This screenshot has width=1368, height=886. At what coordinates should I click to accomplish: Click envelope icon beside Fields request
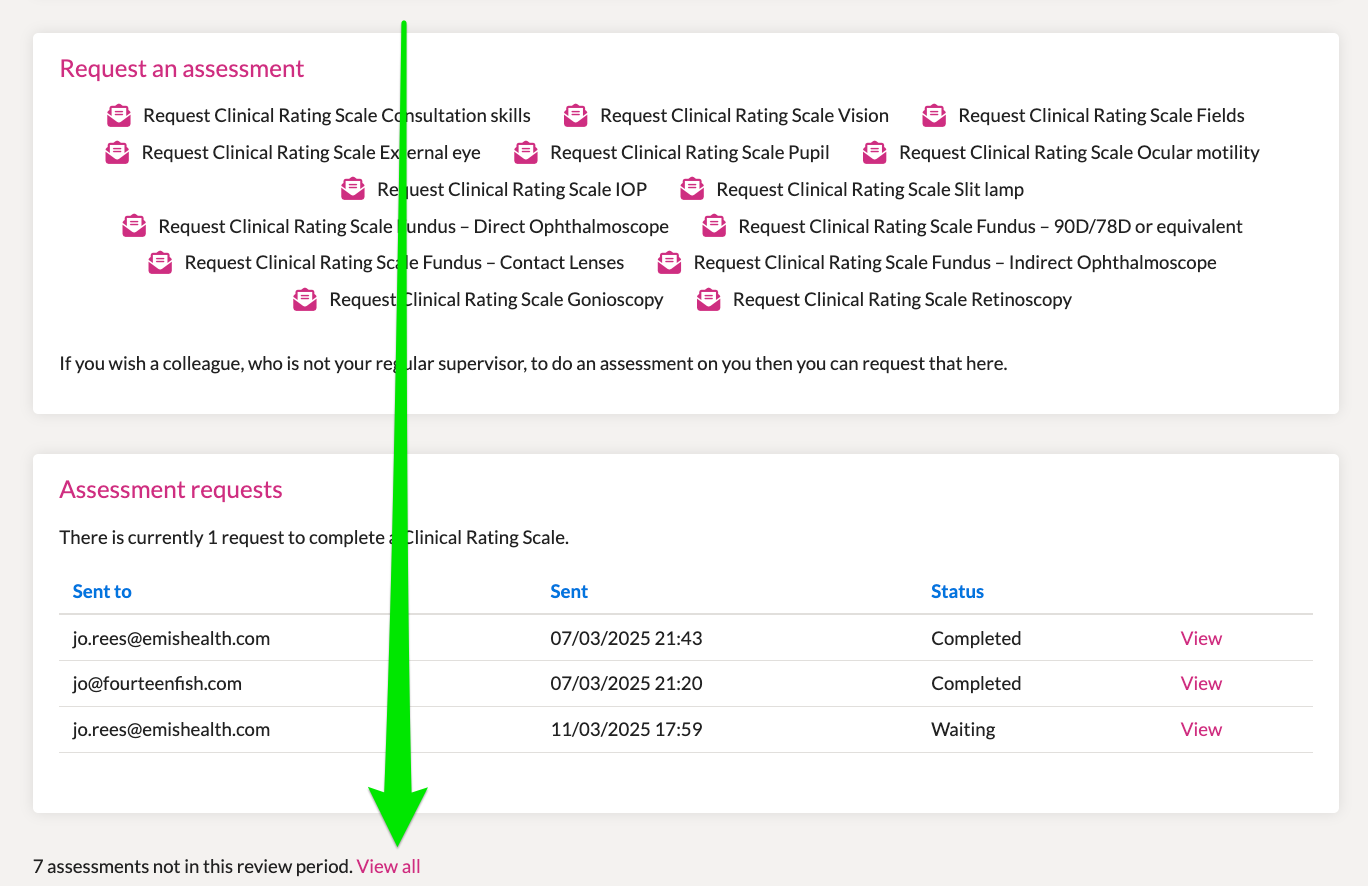coord(934,116)
